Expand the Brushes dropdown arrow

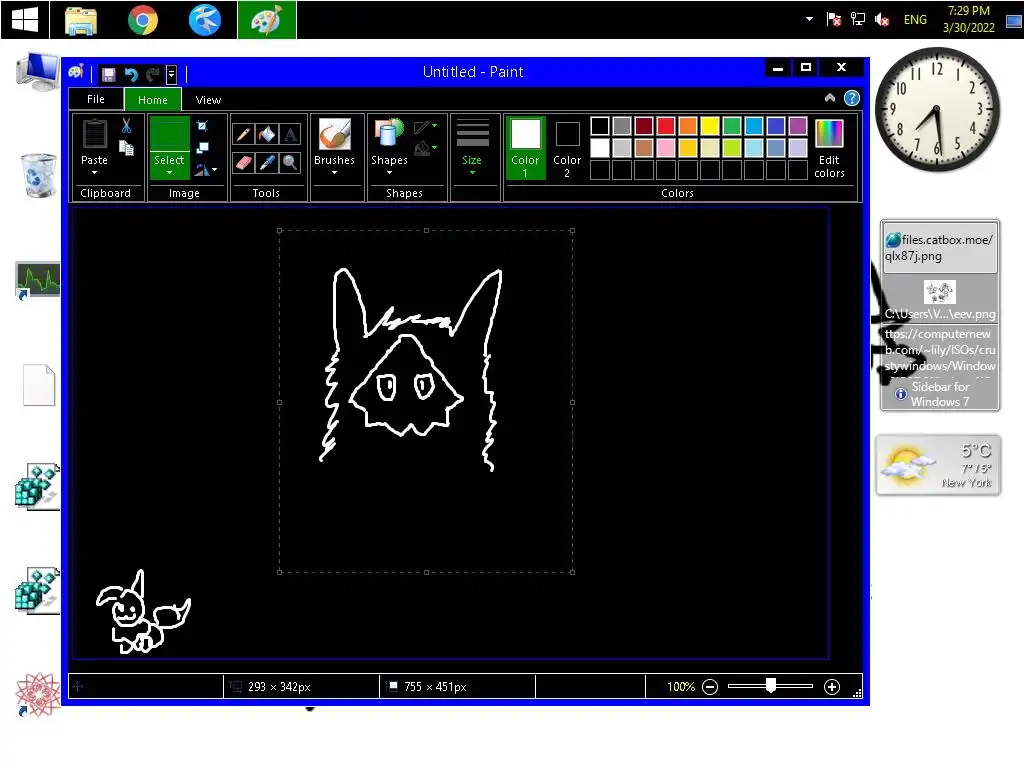pos(334,173)
